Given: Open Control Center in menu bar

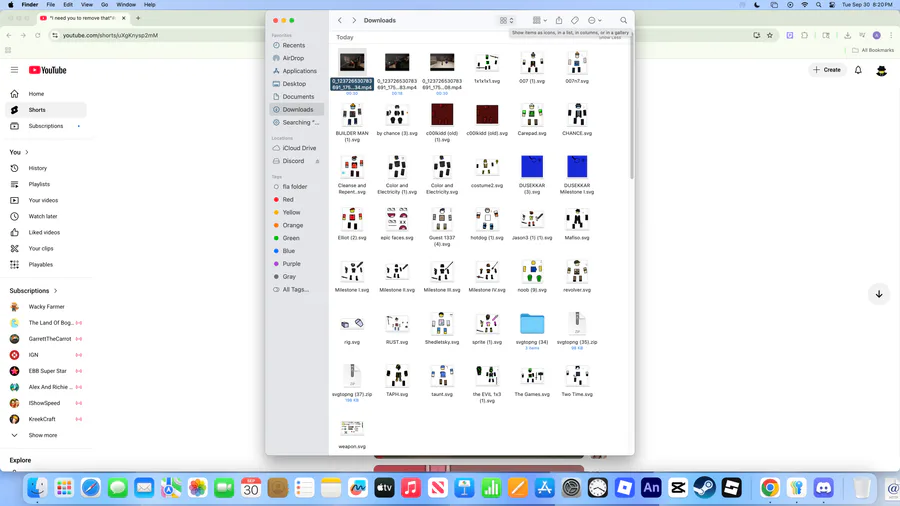Looking at the screenshot, I should (x=832, y=5).
